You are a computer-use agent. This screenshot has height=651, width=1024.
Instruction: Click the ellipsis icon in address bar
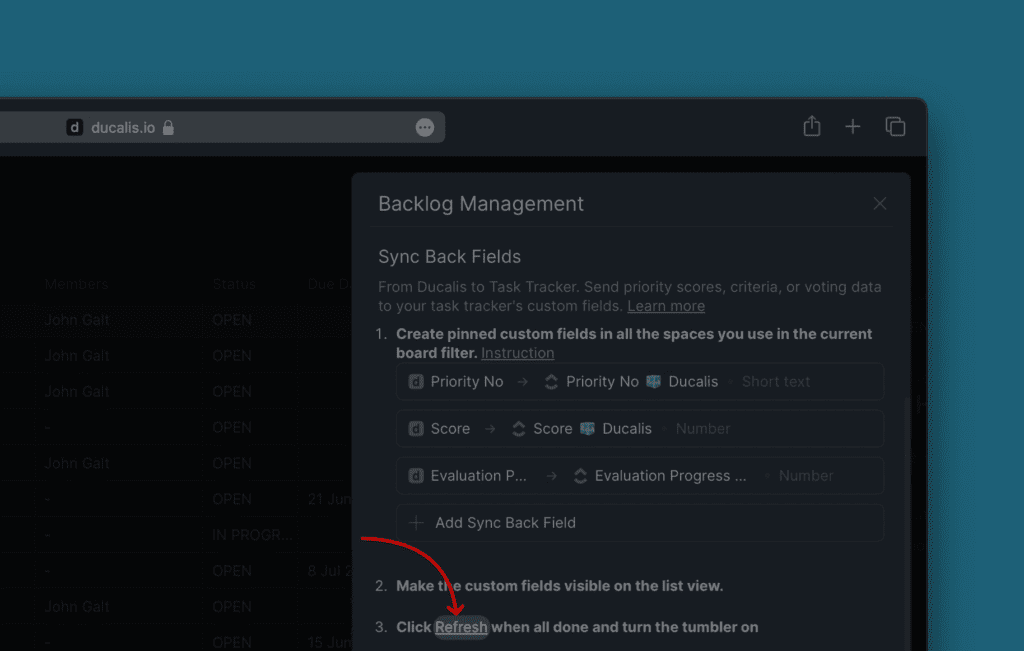click(425, 128)
